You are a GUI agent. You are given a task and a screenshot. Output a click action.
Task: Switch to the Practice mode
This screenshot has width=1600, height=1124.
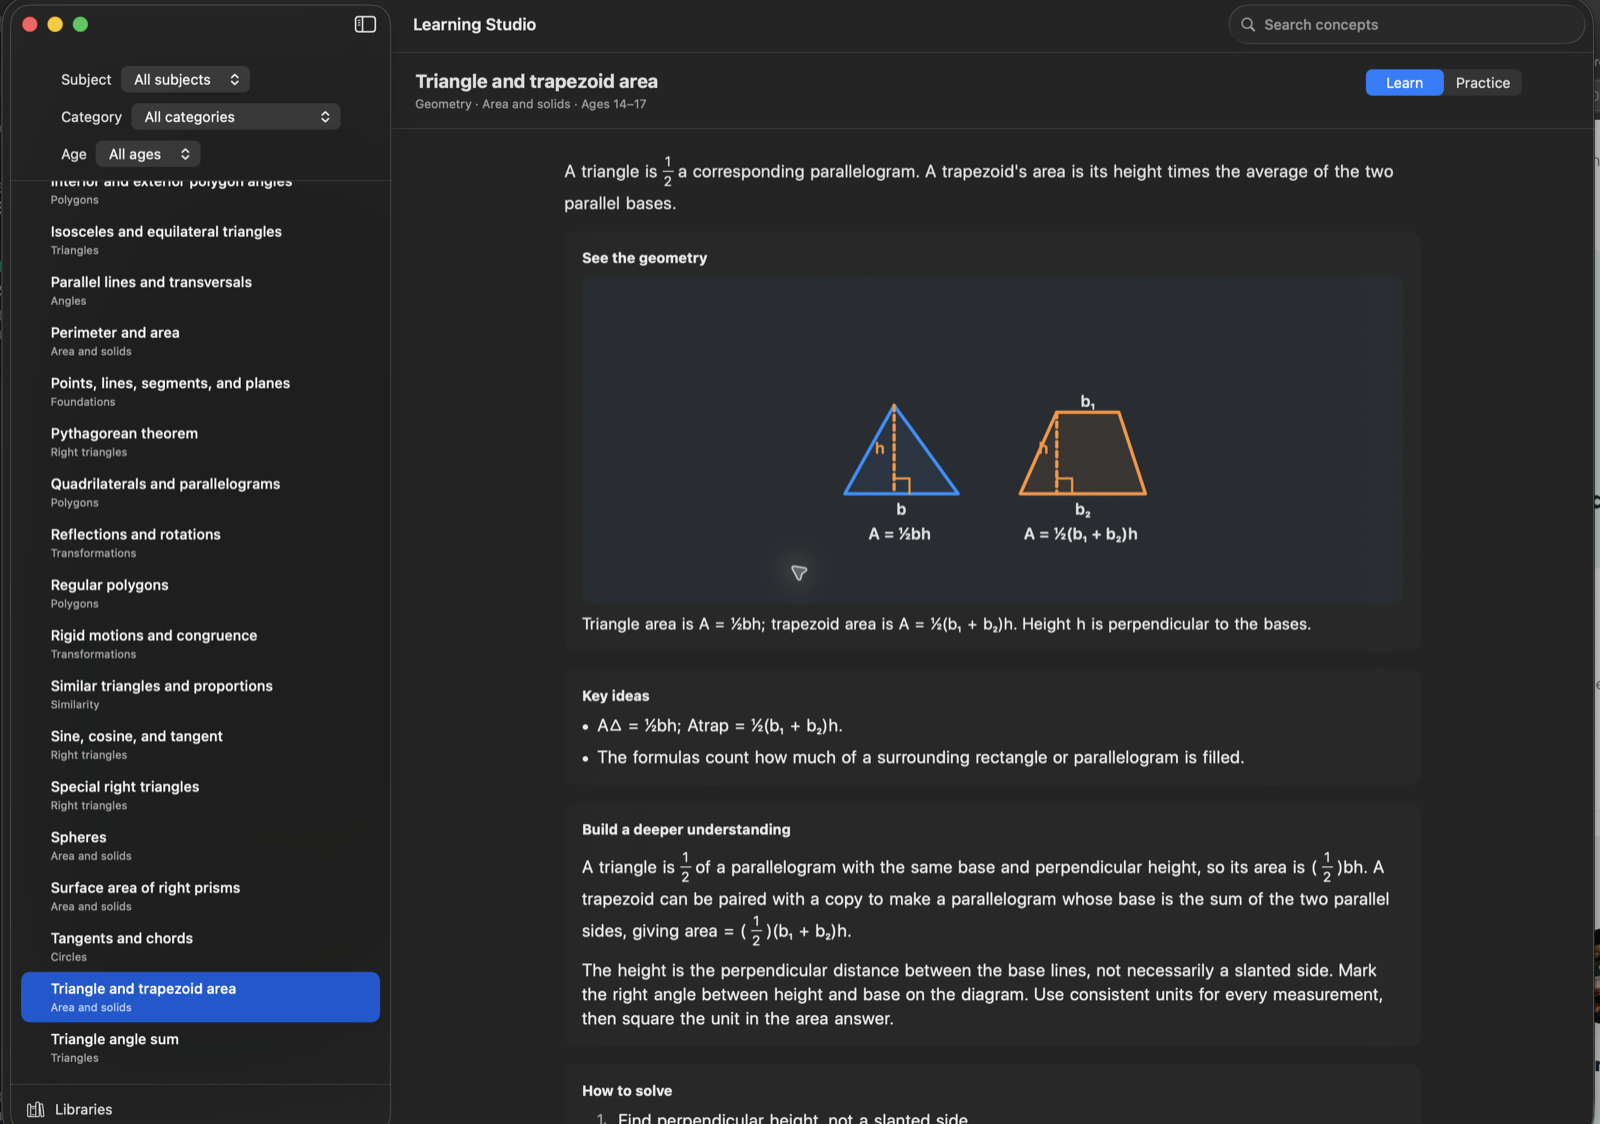(x=1482, y=83)
